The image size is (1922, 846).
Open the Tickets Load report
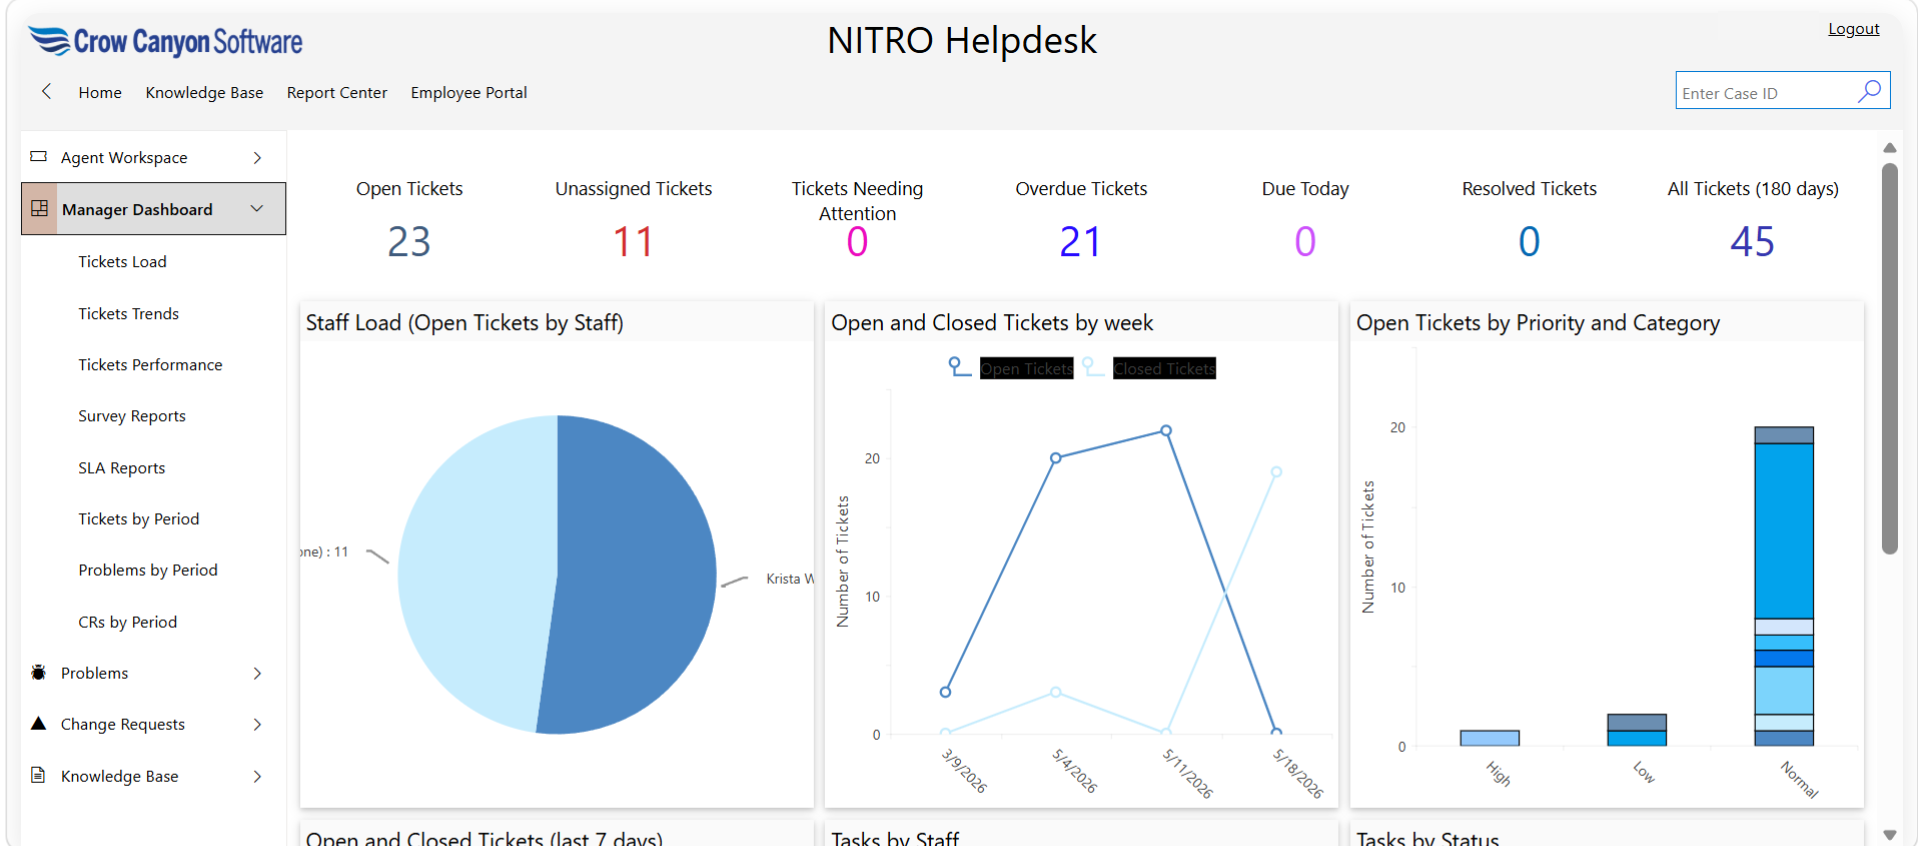122,261
